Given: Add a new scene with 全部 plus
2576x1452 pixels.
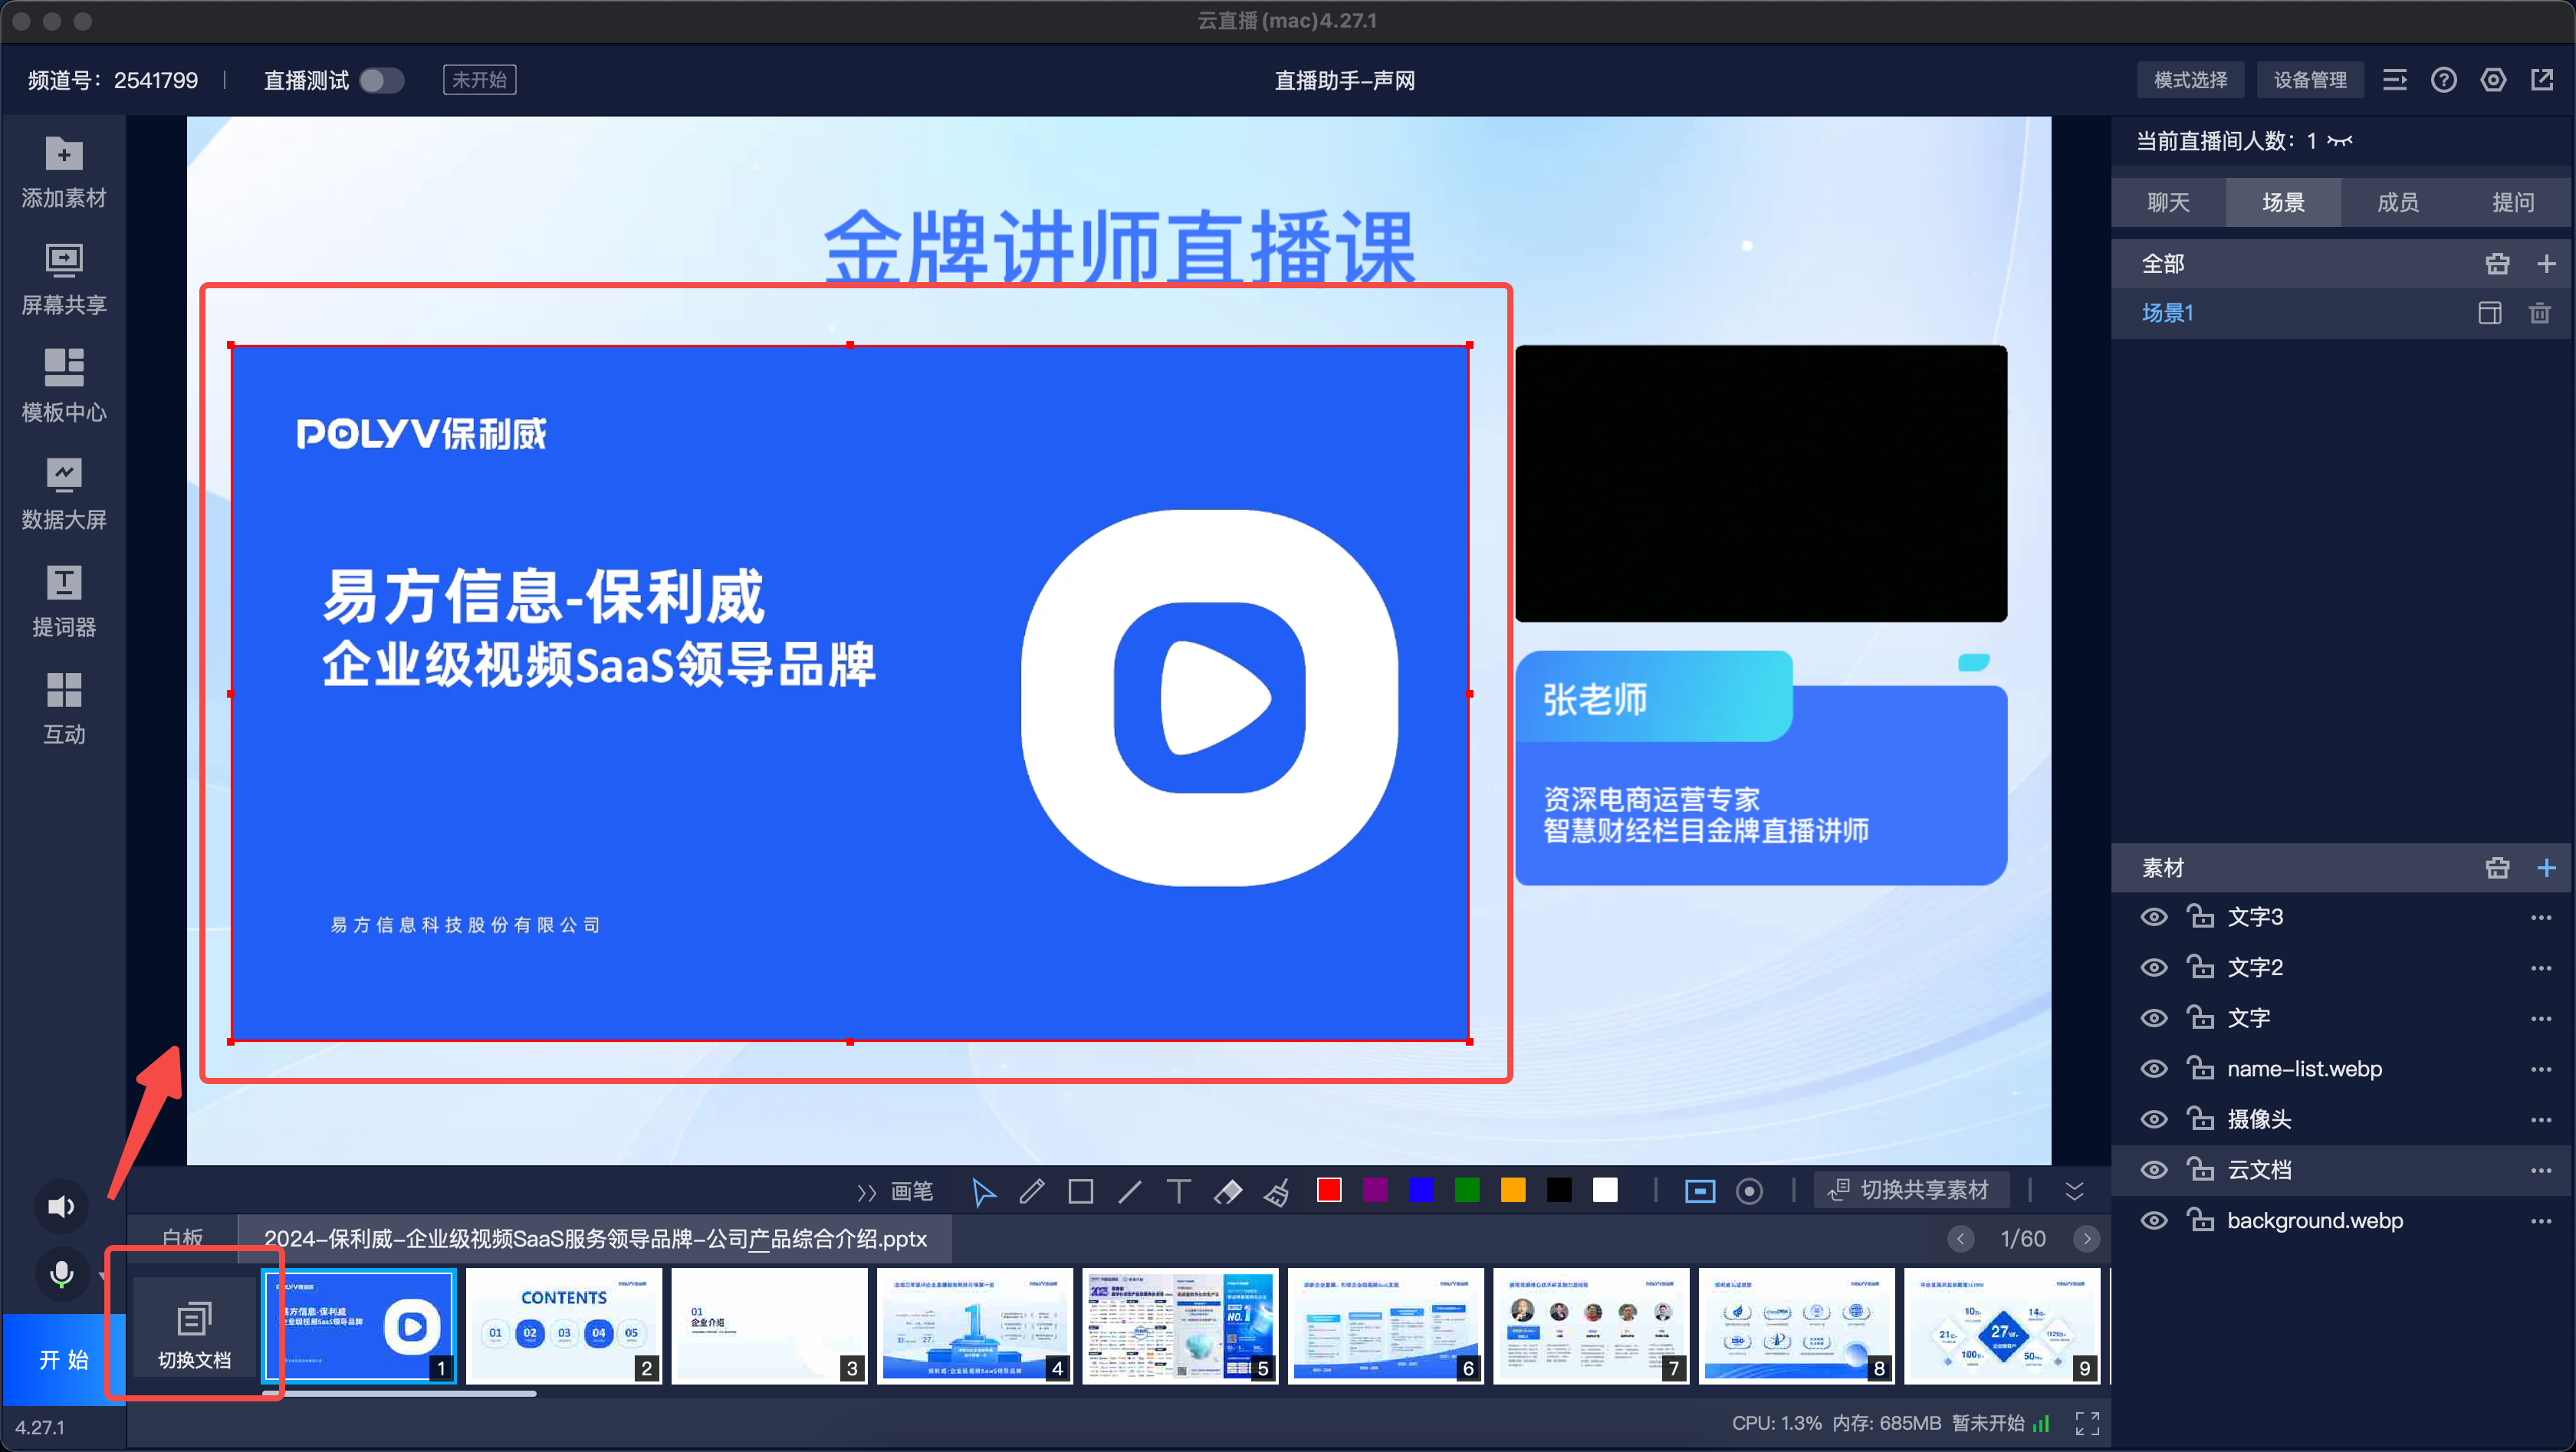Looking at the screenshot, I should [2547, 264].
